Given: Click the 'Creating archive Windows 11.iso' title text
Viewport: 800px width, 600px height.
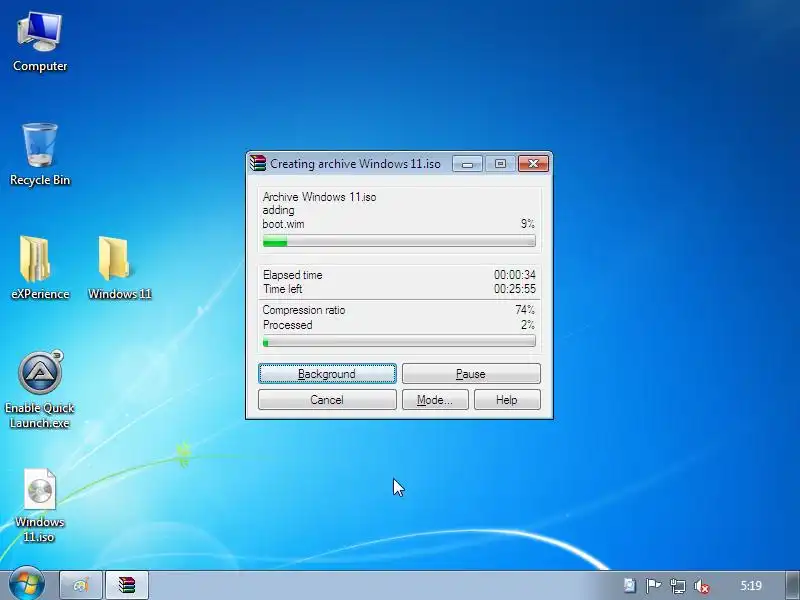Looking at the screenshot, I should [355, 164].
